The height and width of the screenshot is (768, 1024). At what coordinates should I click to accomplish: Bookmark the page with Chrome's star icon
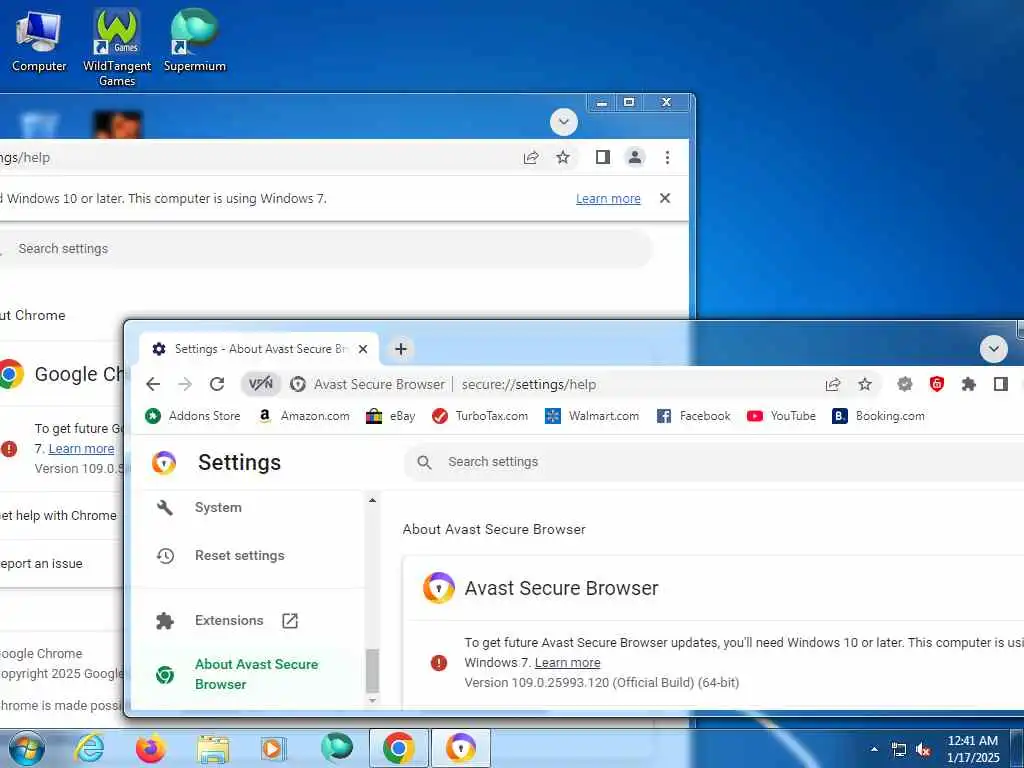563,157
